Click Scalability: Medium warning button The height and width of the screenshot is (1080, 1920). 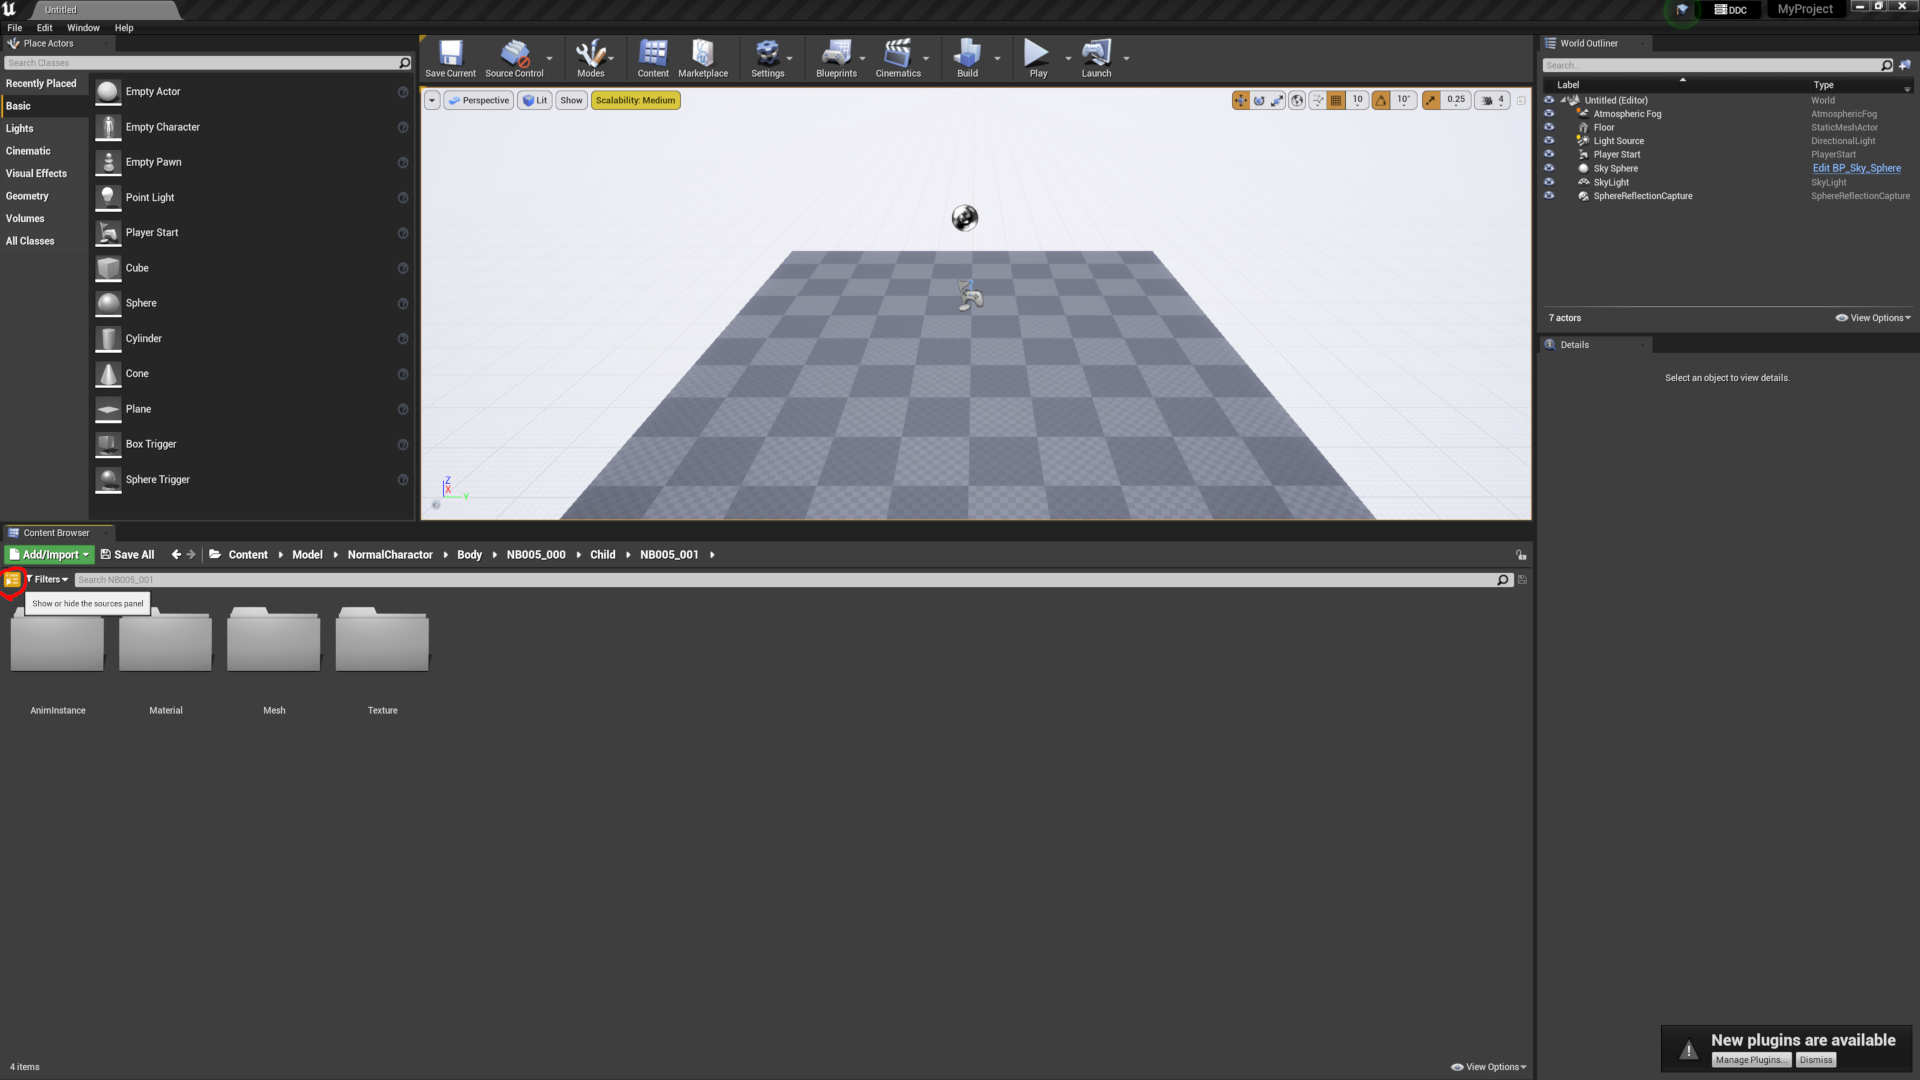coord(635,100)
